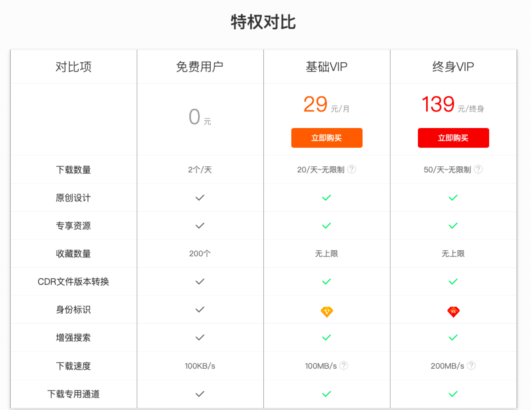Click the 下载数量 row label
Viewport: 532px width, 410px height.
73,170
